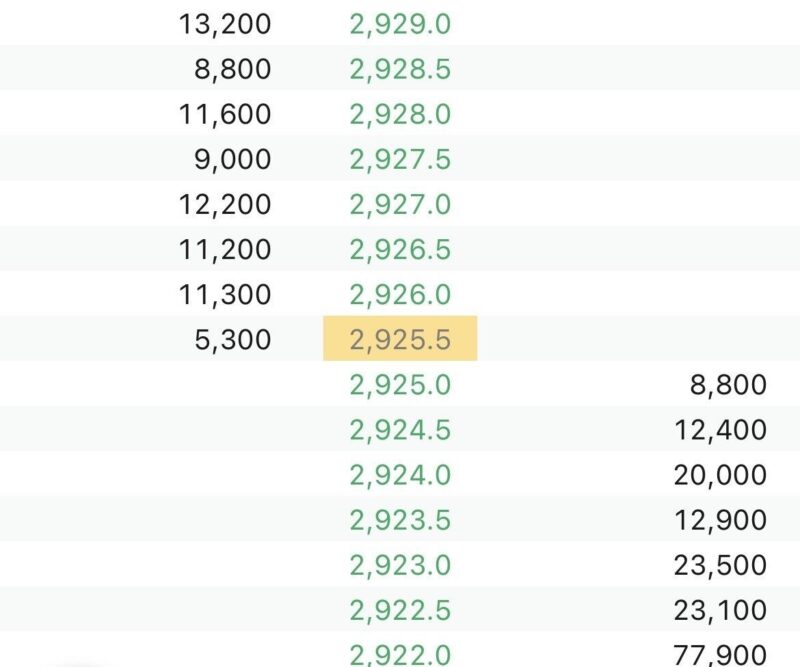Click the 2,926.5 price level

(400, 249)
